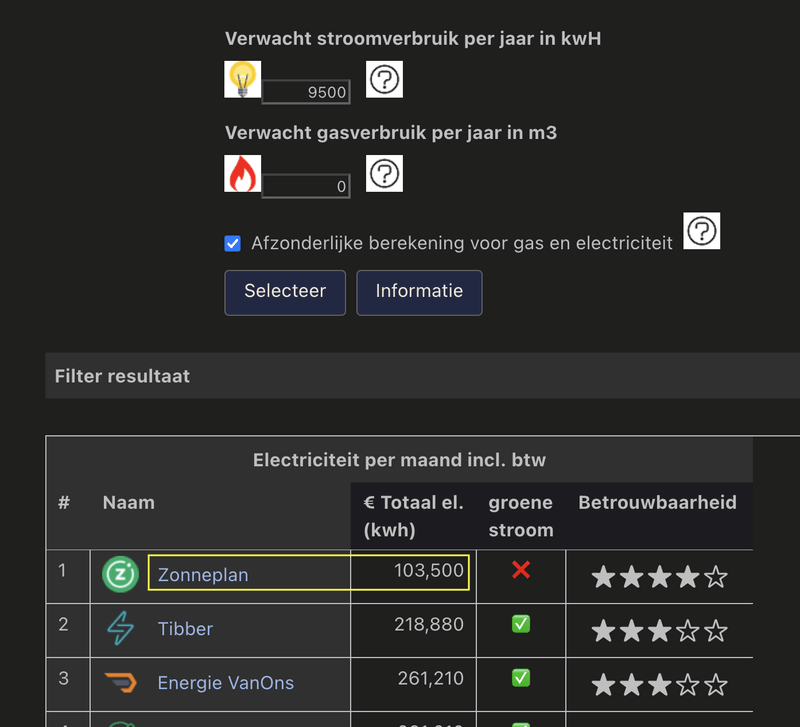The height and width of the screenshot is (727, 800).
Task: Click the Energie VanOns logo
Action: click(x=120, y=683)
